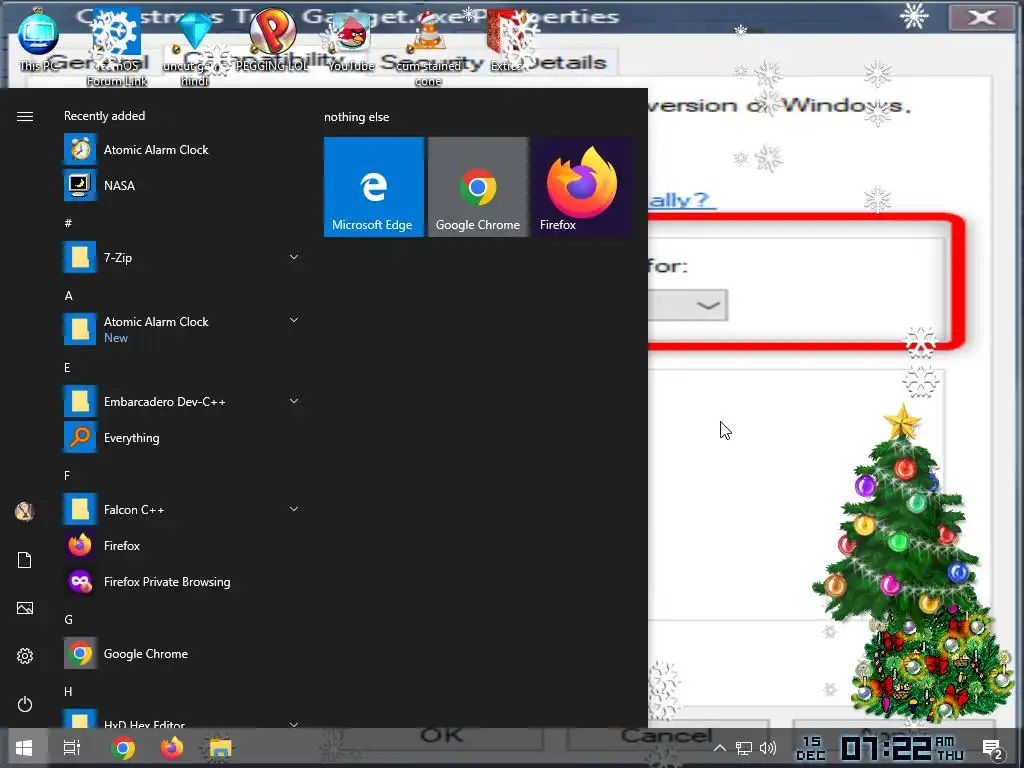Open the PEGGING LOL desktop icon
The width and height of the screenshot is (1024, 768).
[272, 40]
